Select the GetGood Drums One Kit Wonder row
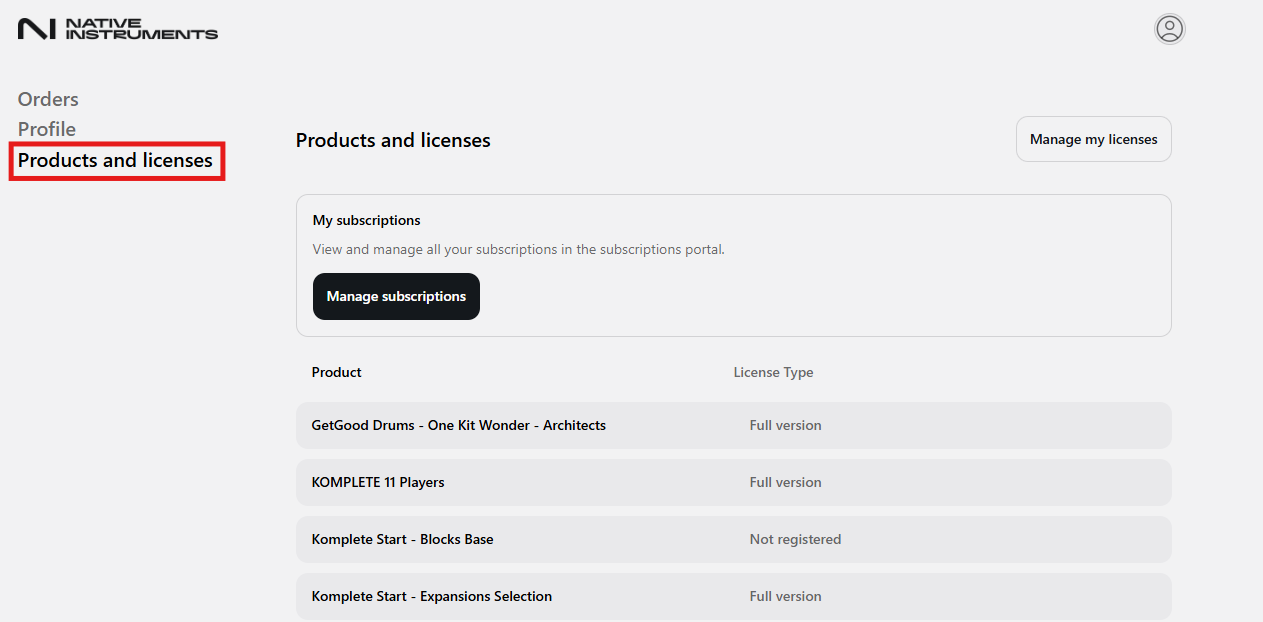The width and height of the screenshot is (1263, 622). [733, 425]
